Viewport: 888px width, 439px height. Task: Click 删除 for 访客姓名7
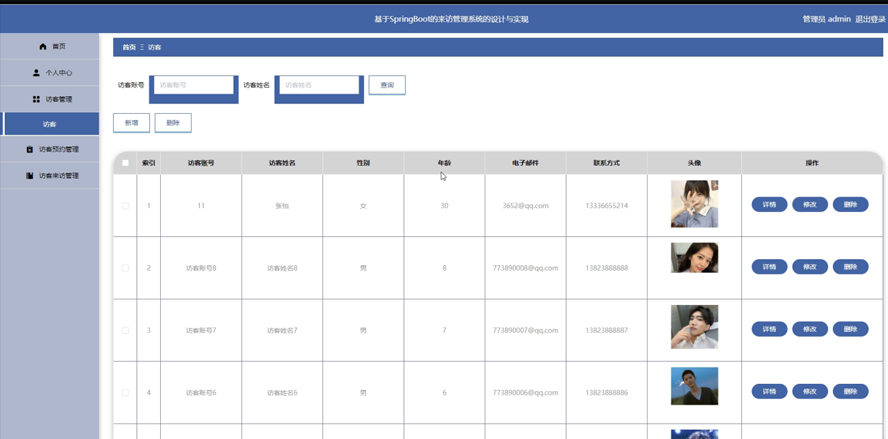tap(850, 329)
